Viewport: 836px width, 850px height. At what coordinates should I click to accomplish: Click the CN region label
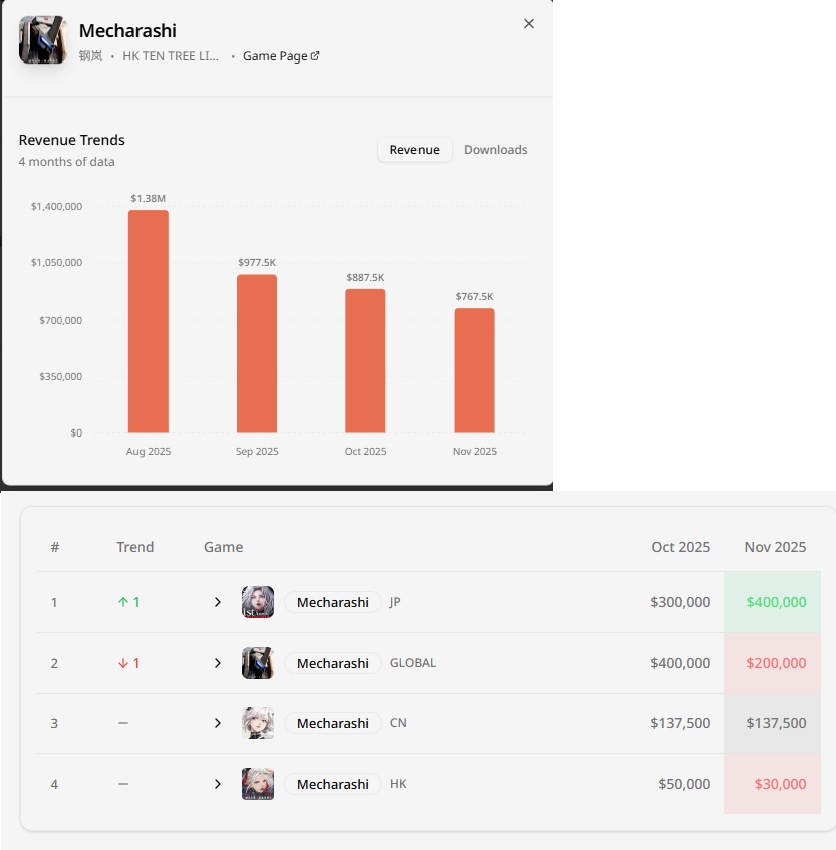[398, 723]
